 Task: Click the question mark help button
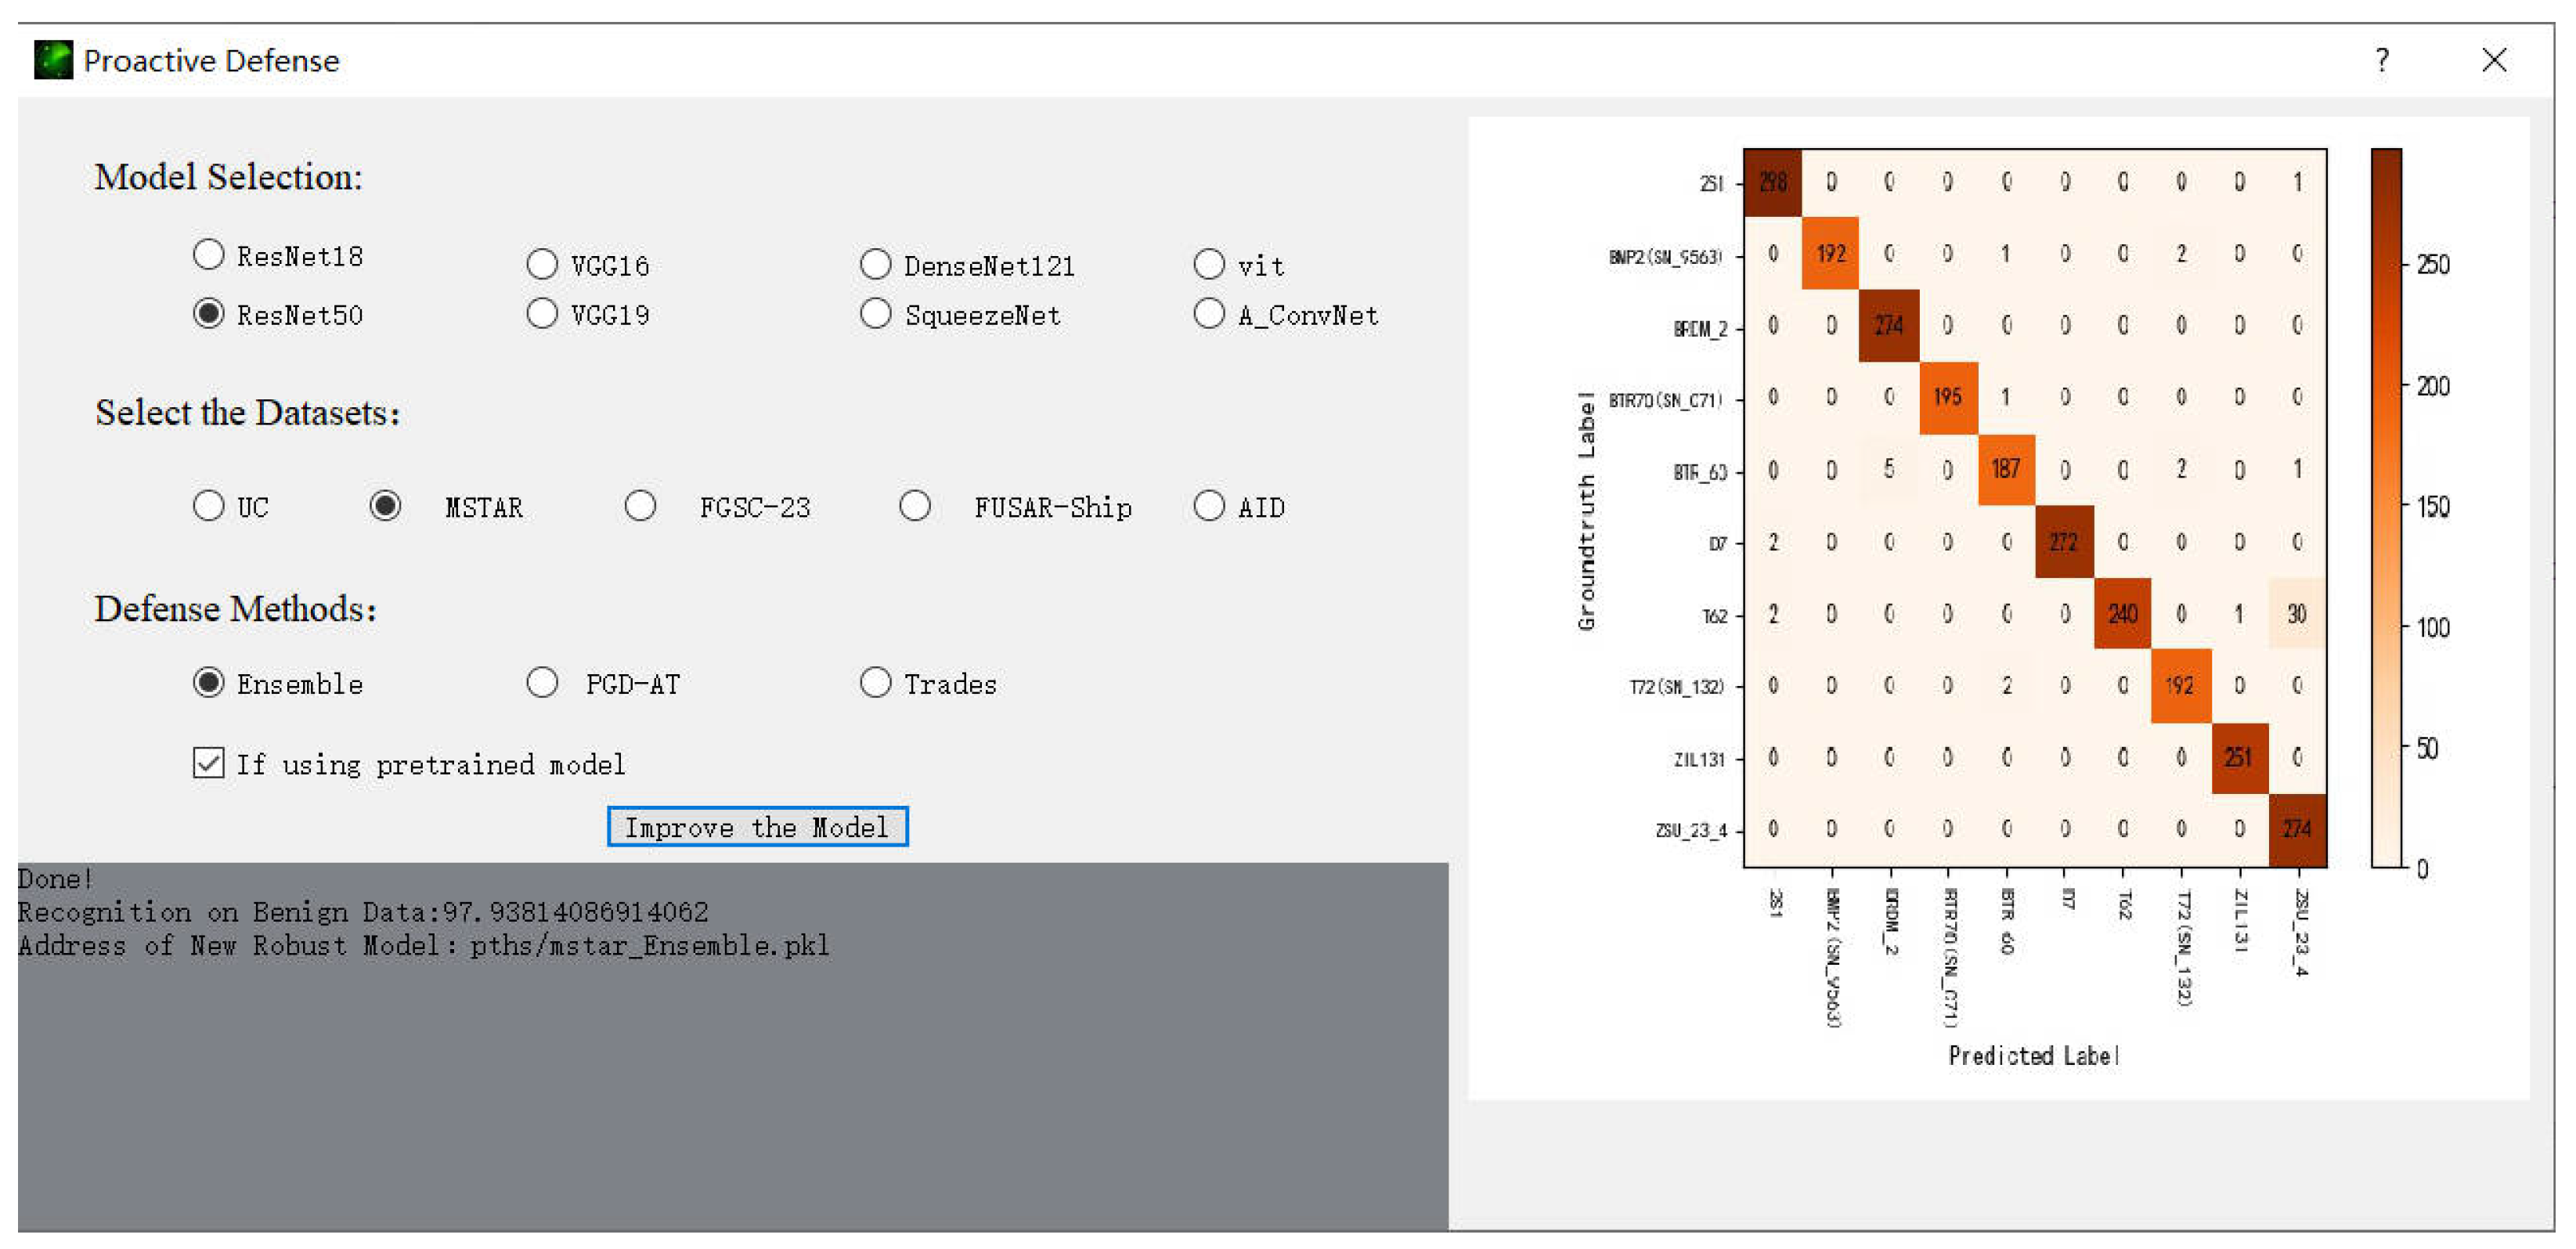tap(2382, 60)
